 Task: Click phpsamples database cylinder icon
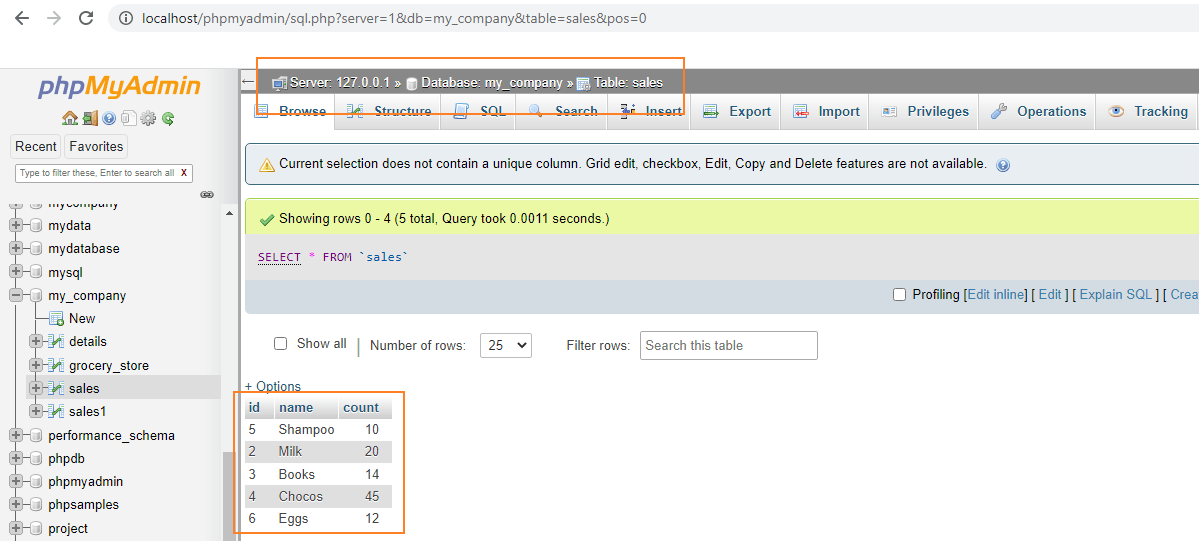35,505
